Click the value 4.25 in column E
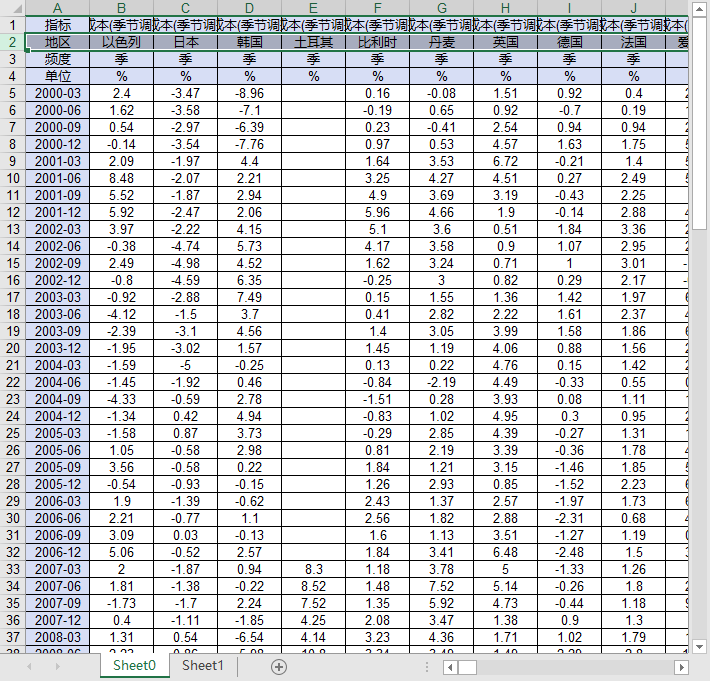710x681 pixels. point(313,620)
